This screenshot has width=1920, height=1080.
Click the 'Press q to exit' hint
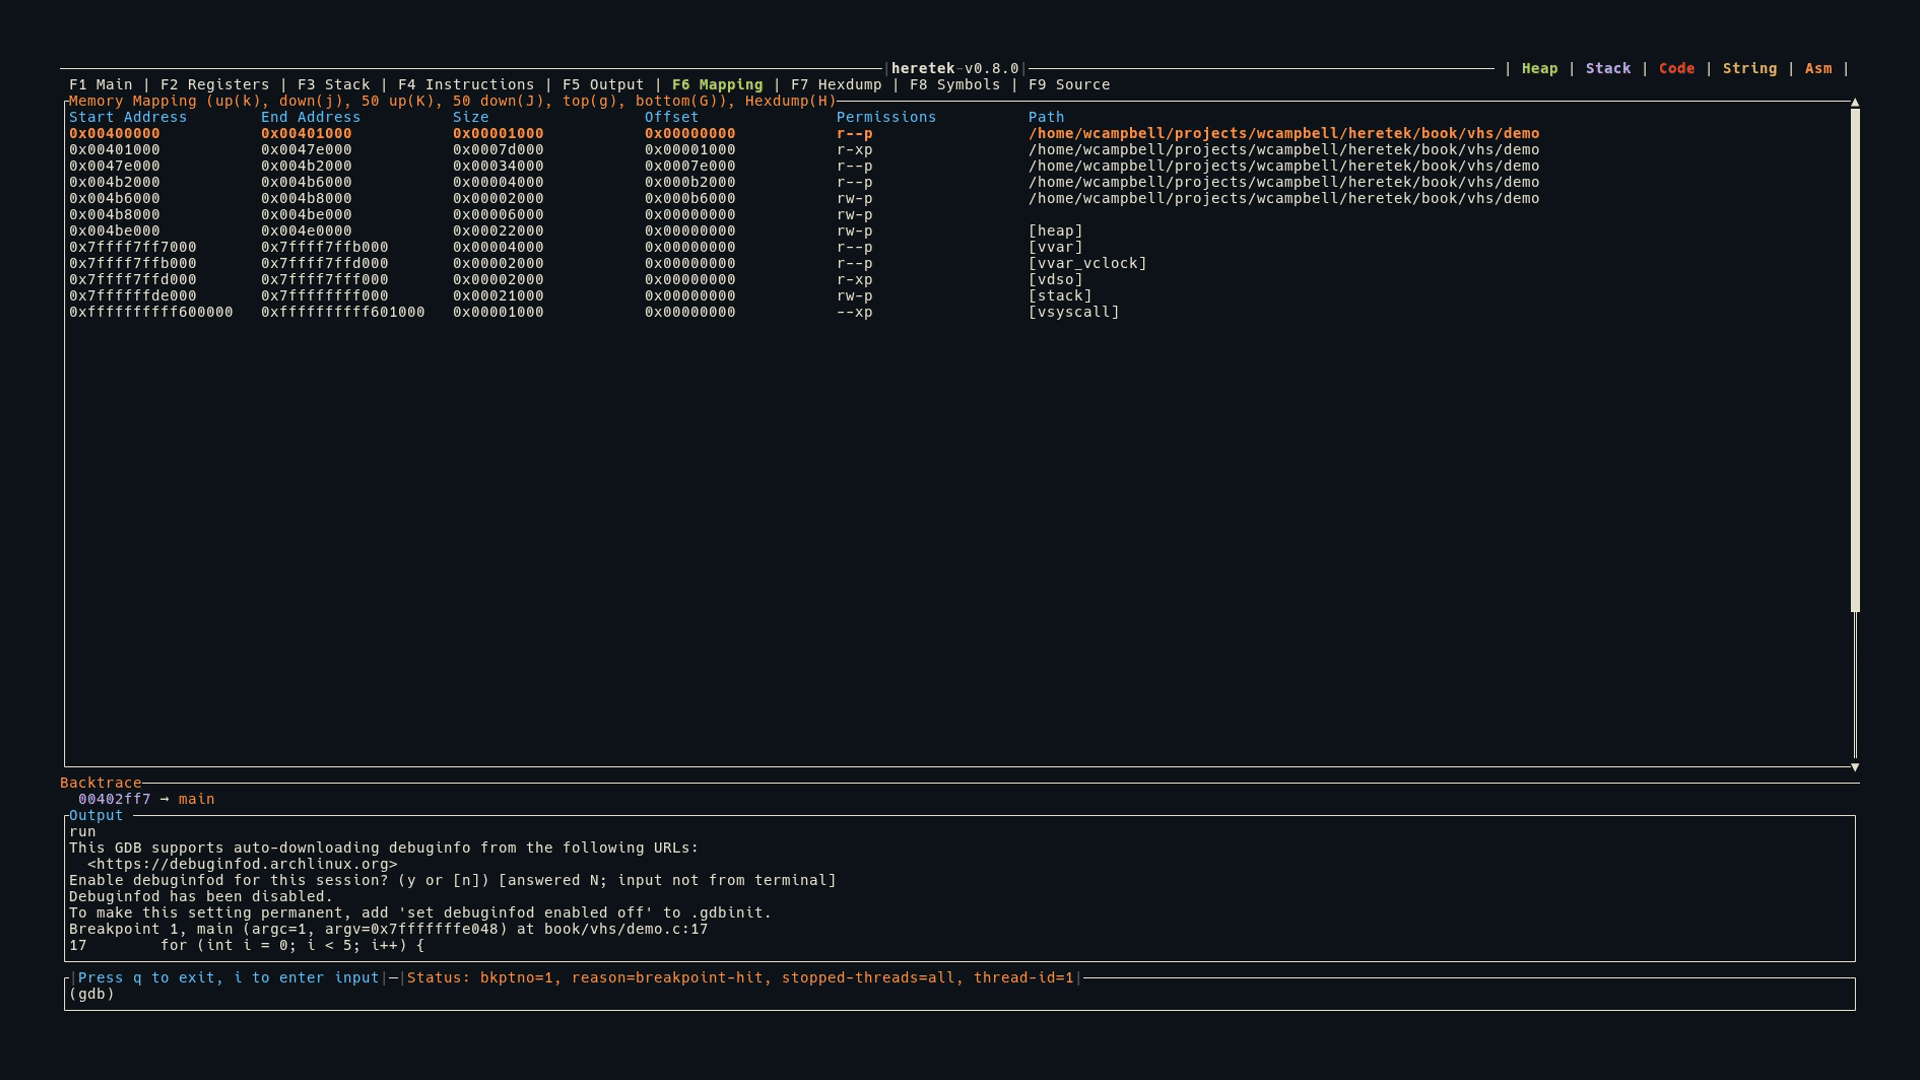click(228, 978)
